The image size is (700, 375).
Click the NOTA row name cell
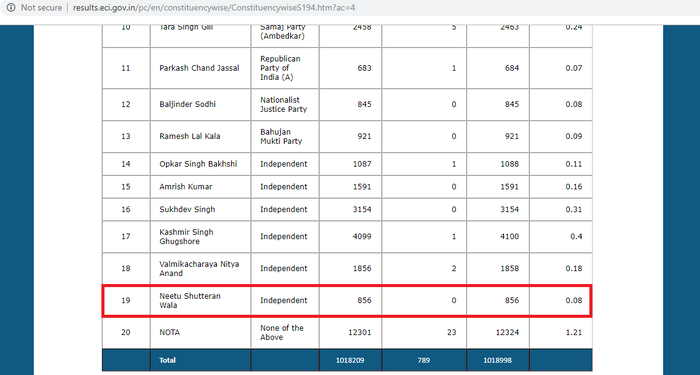[200, 333]
